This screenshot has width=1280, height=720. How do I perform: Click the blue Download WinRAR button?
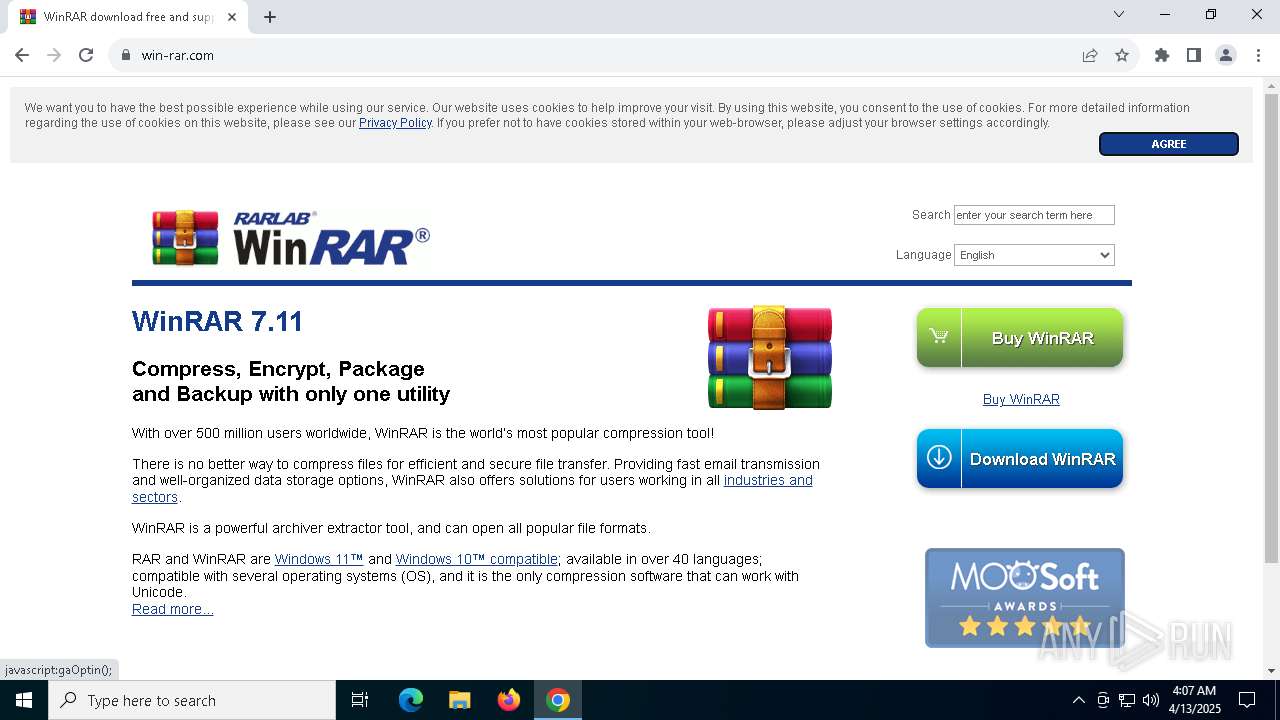(x=1020, y=458)
